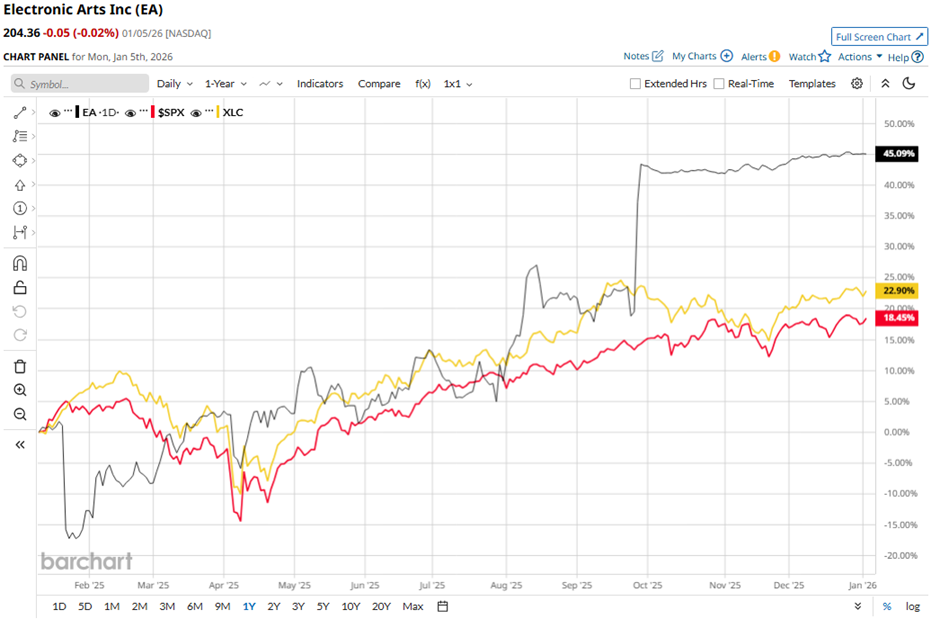Expand the bottom panel double chevron
The width and height of the screenshot is (940, 619).
pos(858,606)
